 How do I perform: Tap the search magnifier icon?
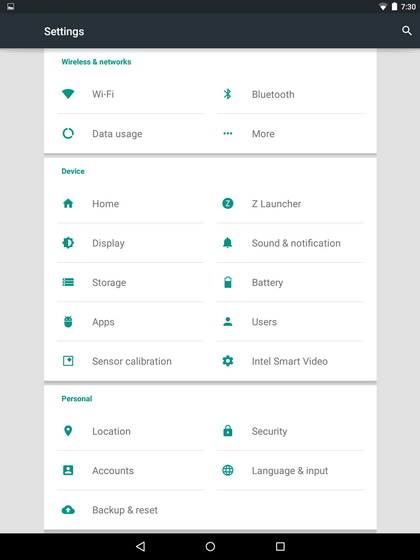click(407, 31)
